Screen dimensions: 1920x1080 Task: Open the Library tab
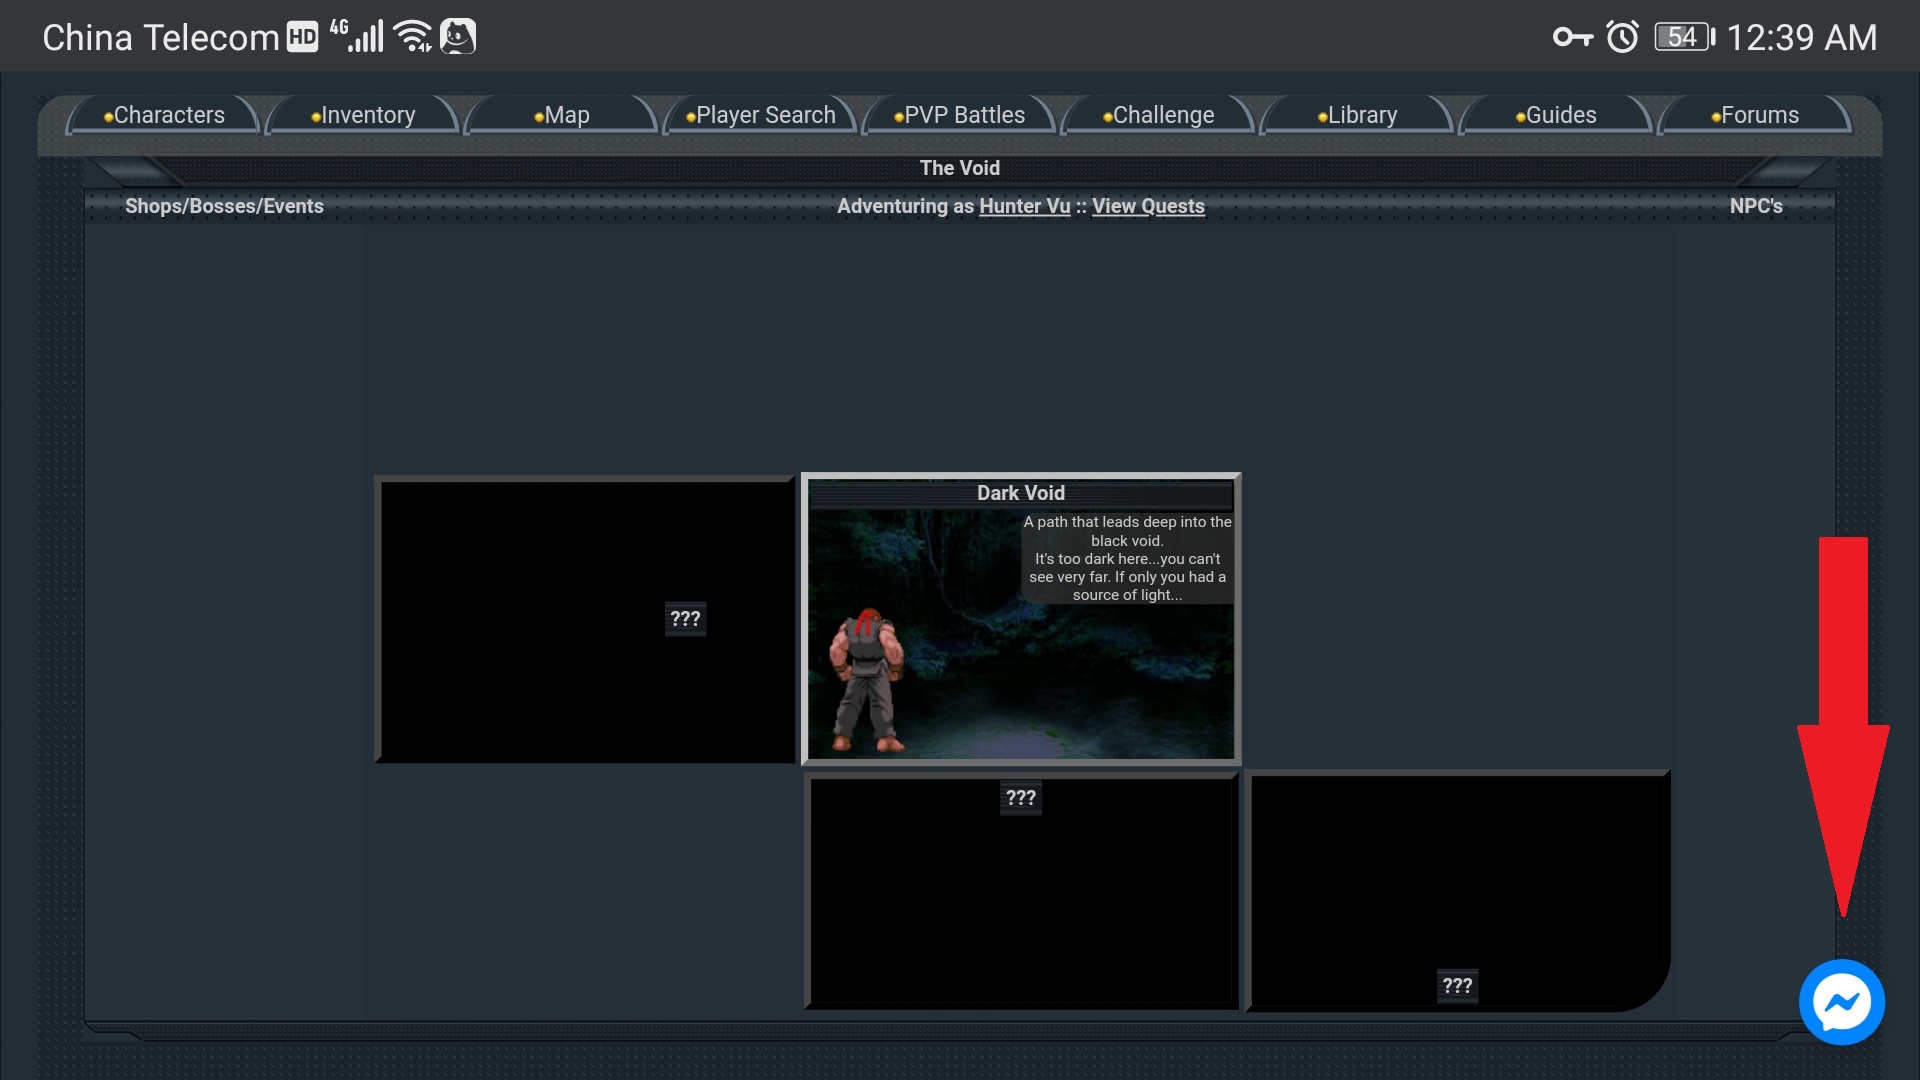point(1358,115)
